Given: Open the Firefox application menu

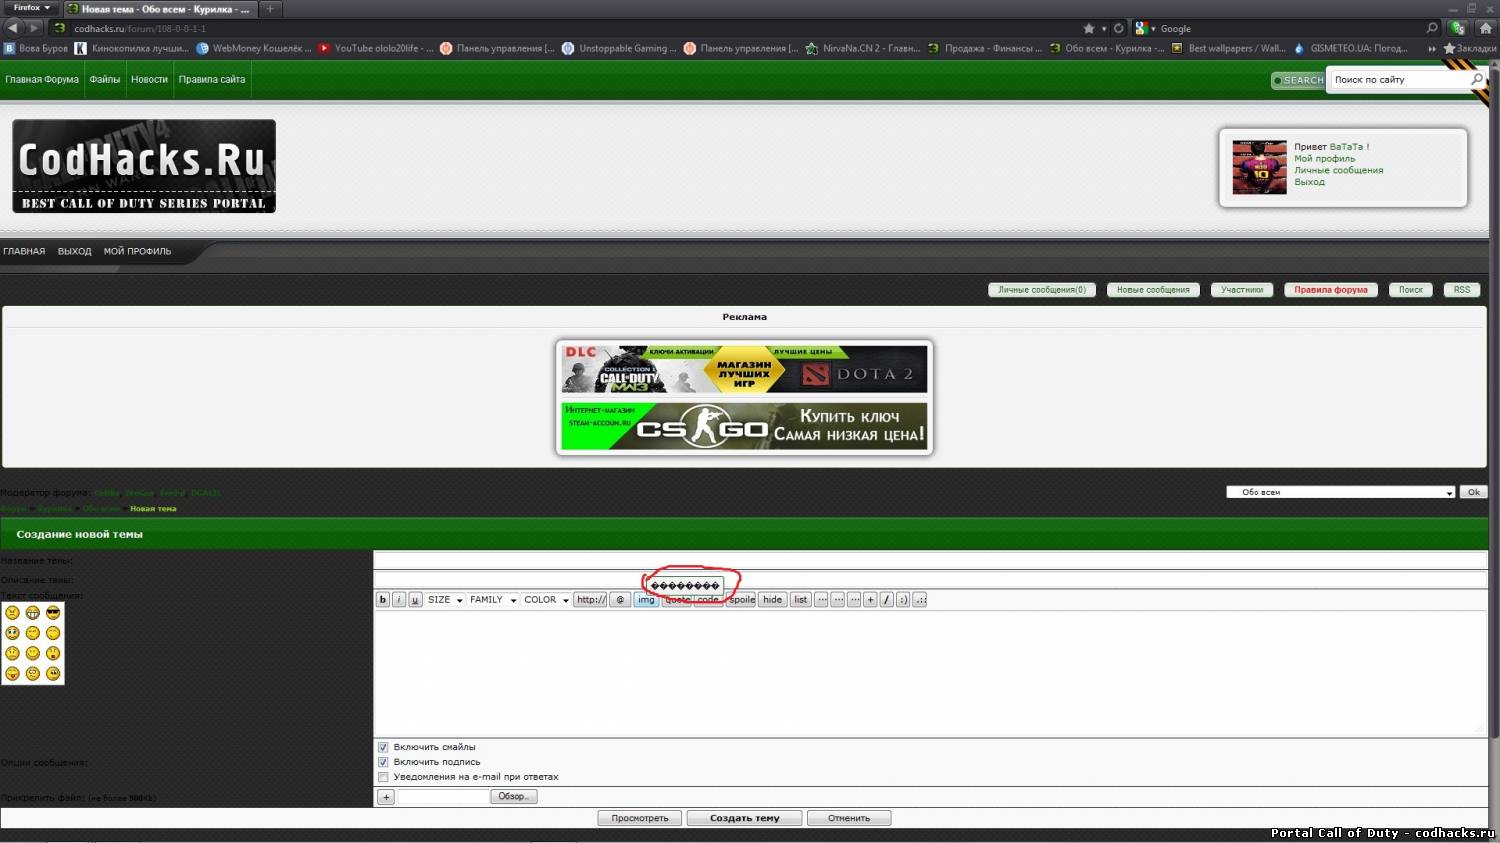Looking at the screenshot, I should [31, 7].
